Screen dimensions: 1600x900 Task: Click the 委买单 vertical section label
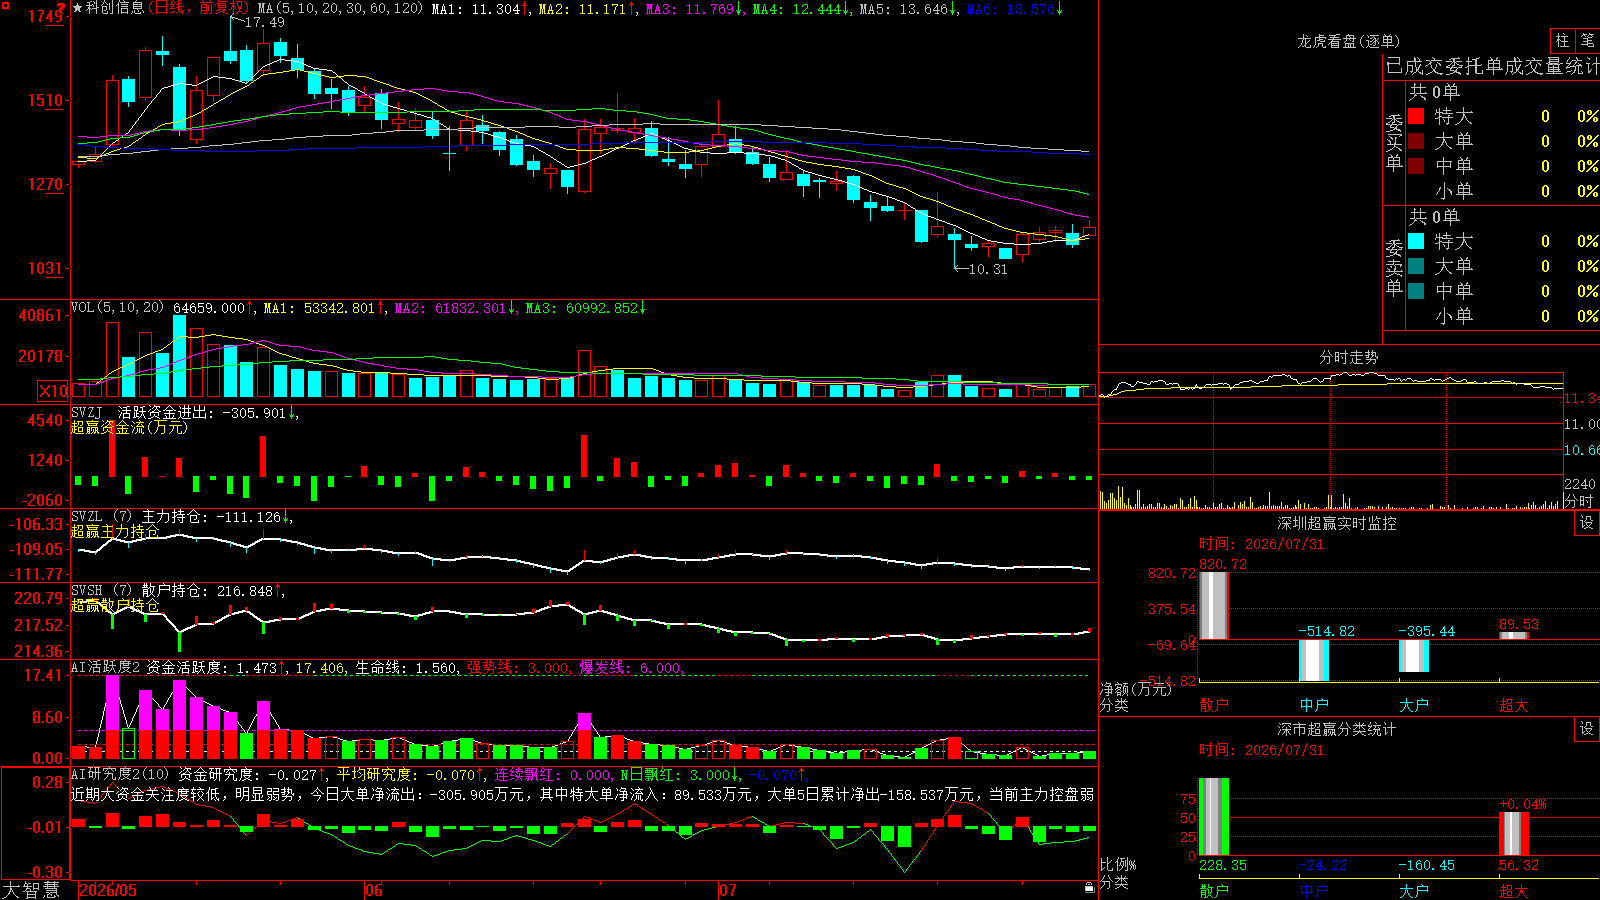tap(1394, 142)
